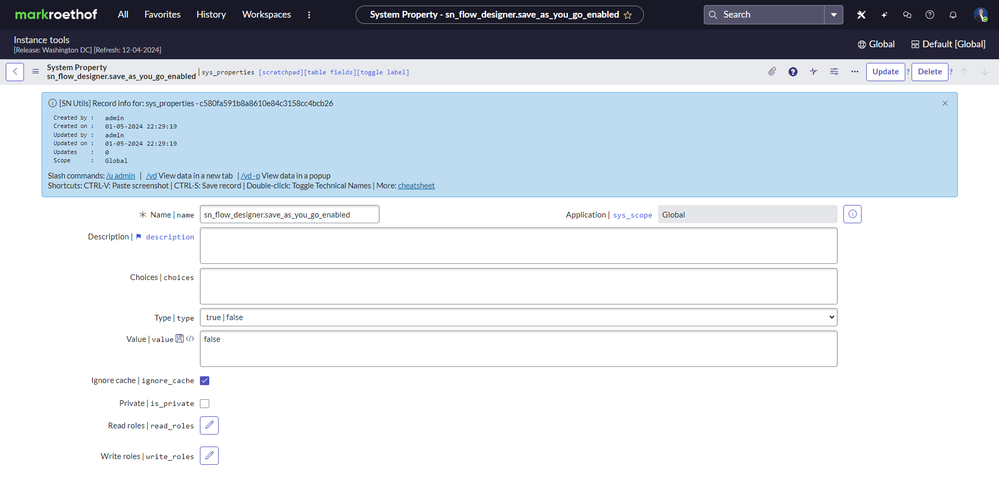Click back arrow button on form header
Image resolution: width=999 pixels, height=485 pixels.
pyautogui.click(x=15, y=72)
